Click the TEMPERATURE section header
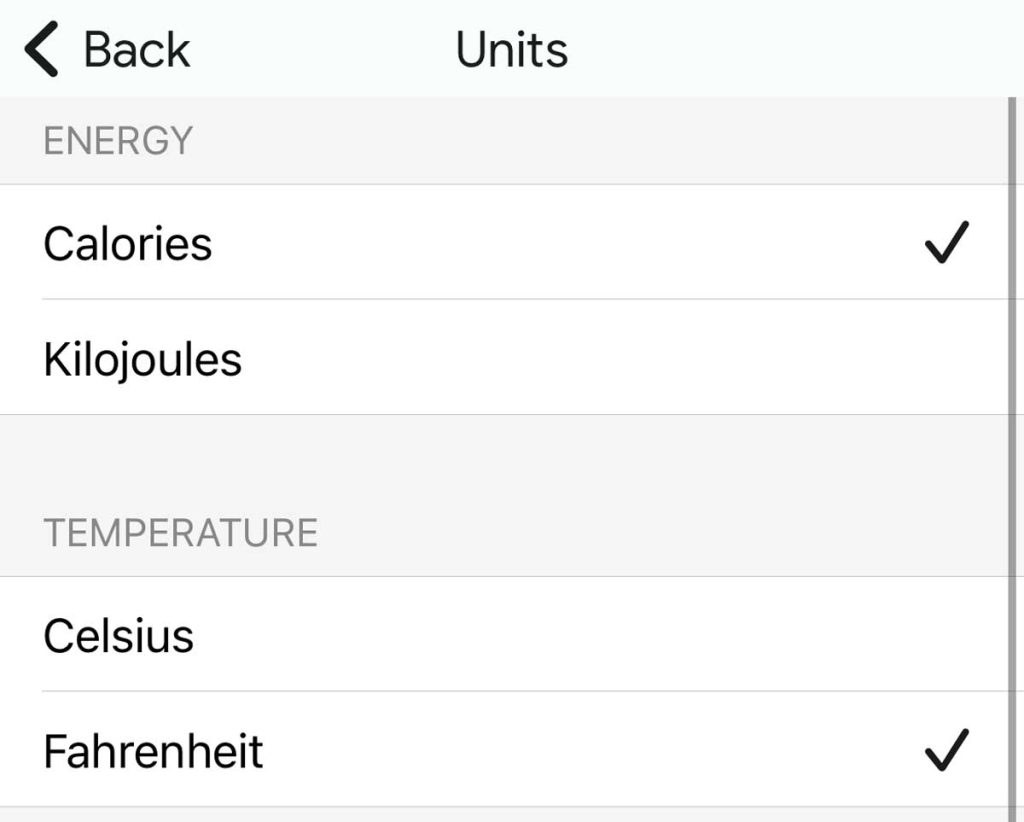 (x=180, y=533)
